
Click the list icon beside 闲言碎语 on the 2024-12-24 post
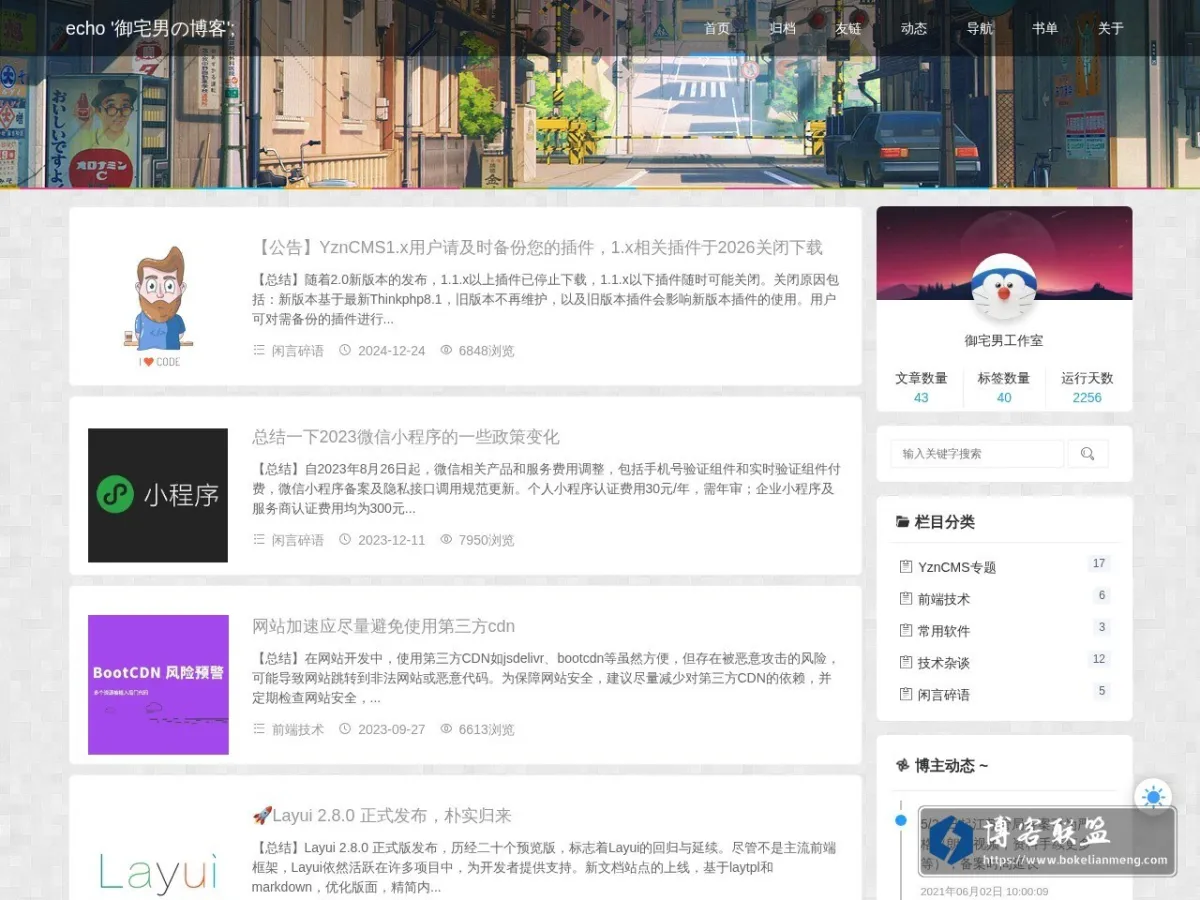click(x=259, y=350)
